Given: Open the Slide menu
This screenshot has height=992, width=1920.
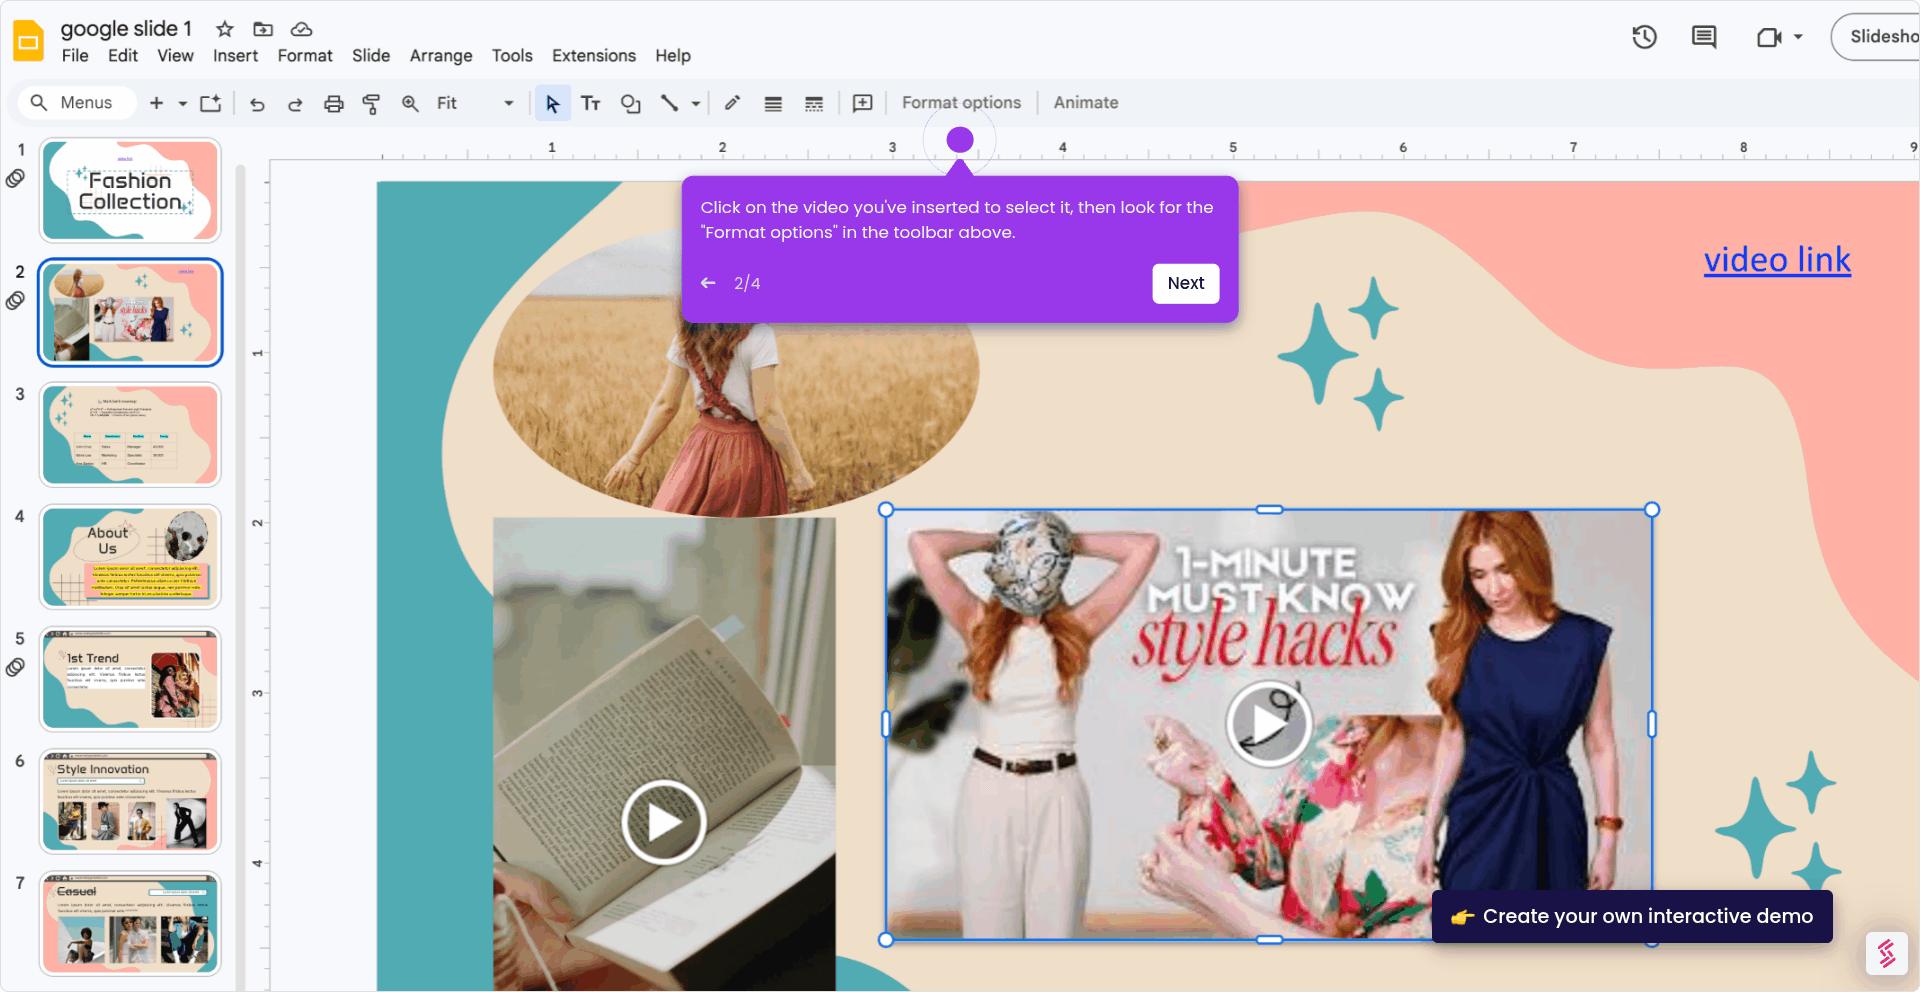Looking at the screenshot, I should point(371,56).
